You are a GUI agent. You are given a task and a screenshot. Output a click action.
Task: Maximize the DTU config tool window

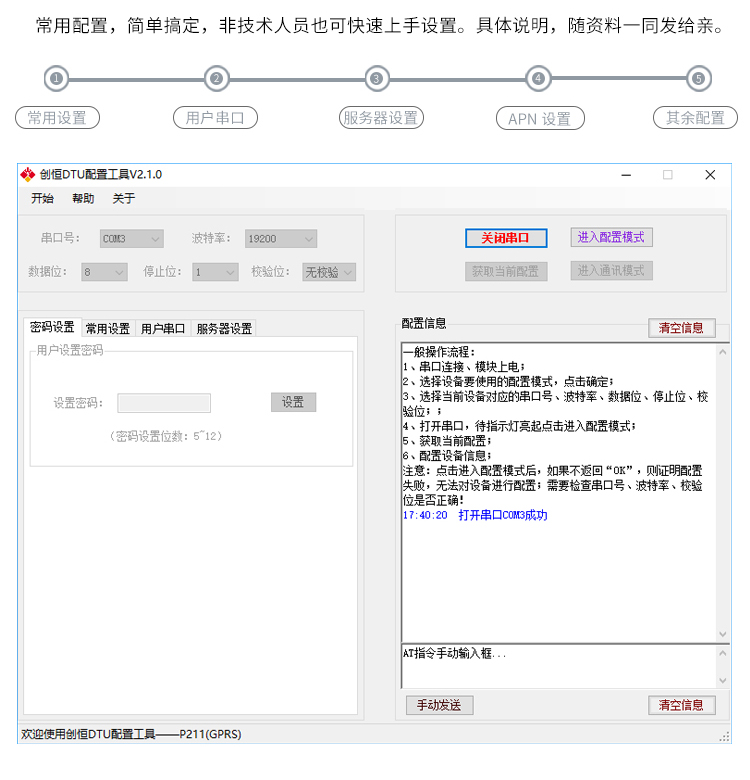[668, 175]
